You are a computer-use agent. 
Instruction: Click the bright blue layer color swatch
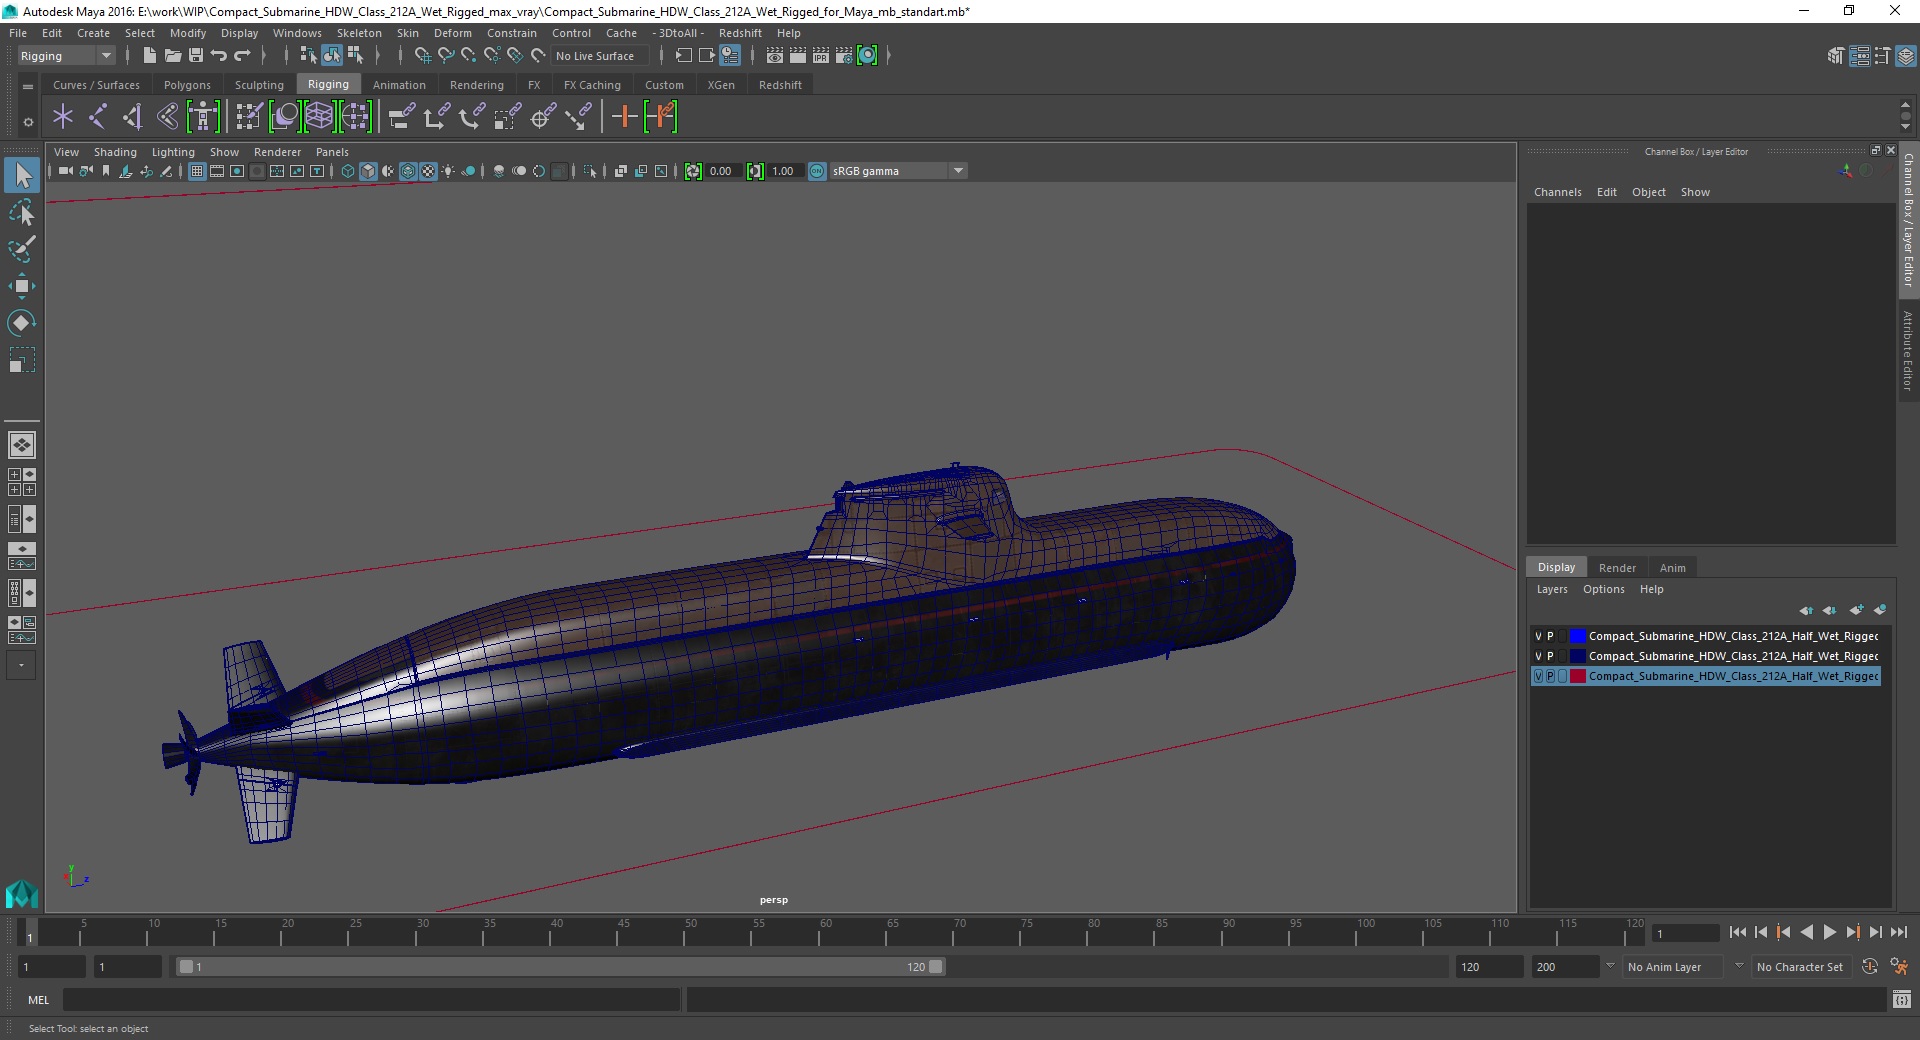click(x=1578, y=636)
